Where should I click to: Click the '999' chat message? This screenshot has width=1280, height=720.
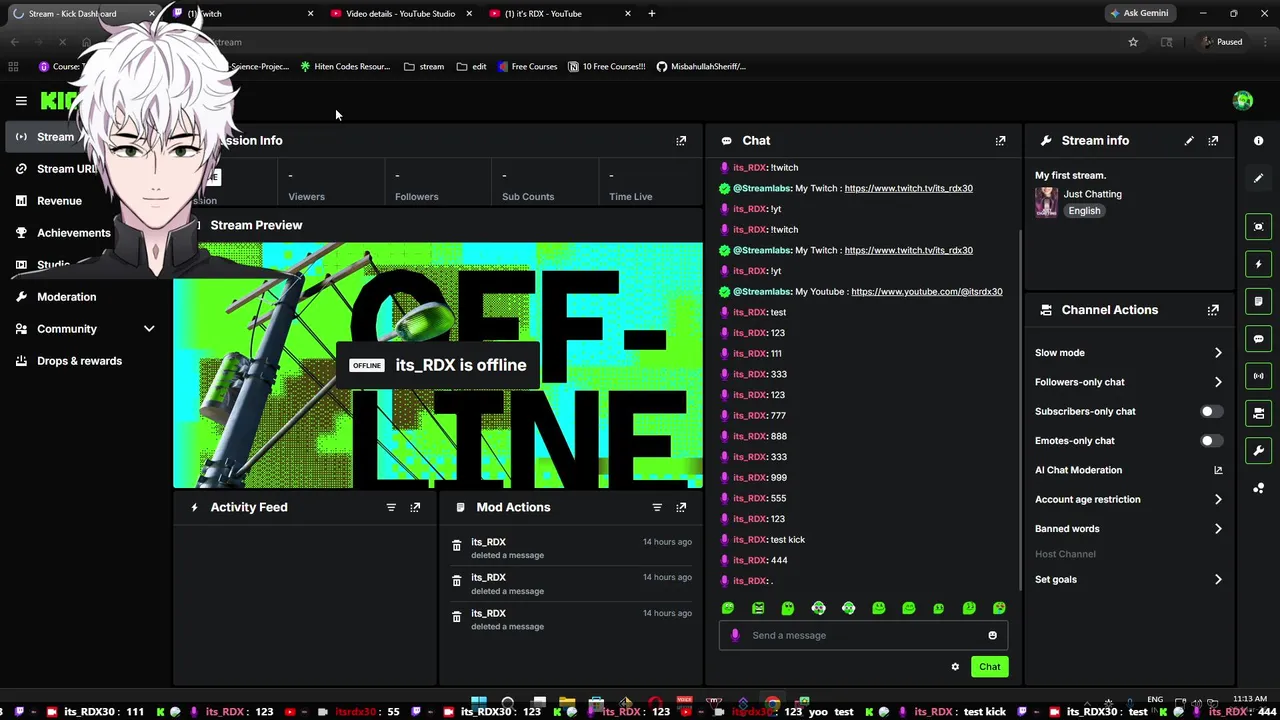(x=779, y=478)
